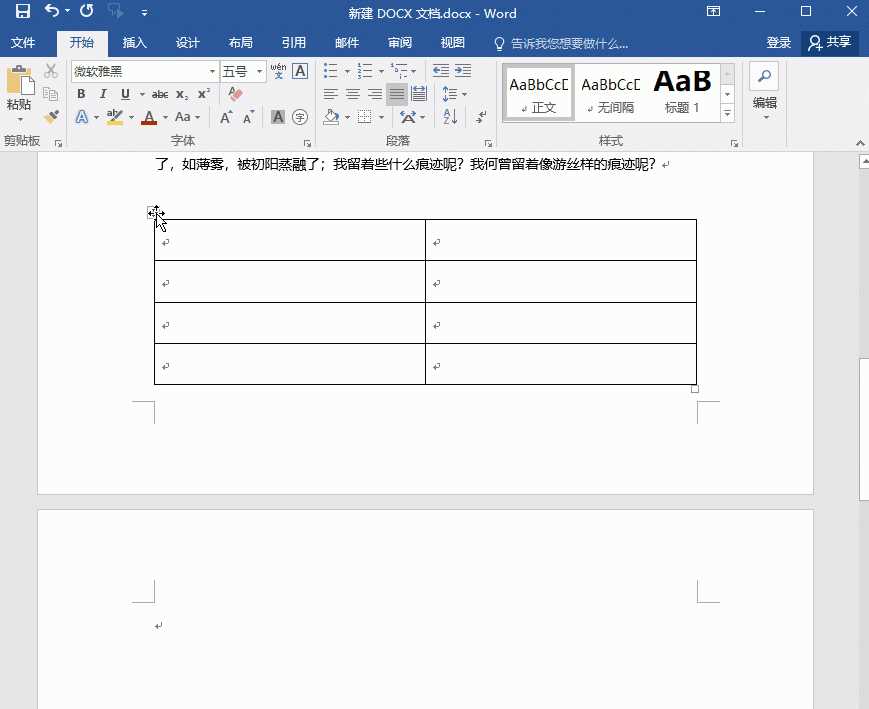Click the Sort (A-Z) icon
Viewport: 869px width, 709px height.
450,117
